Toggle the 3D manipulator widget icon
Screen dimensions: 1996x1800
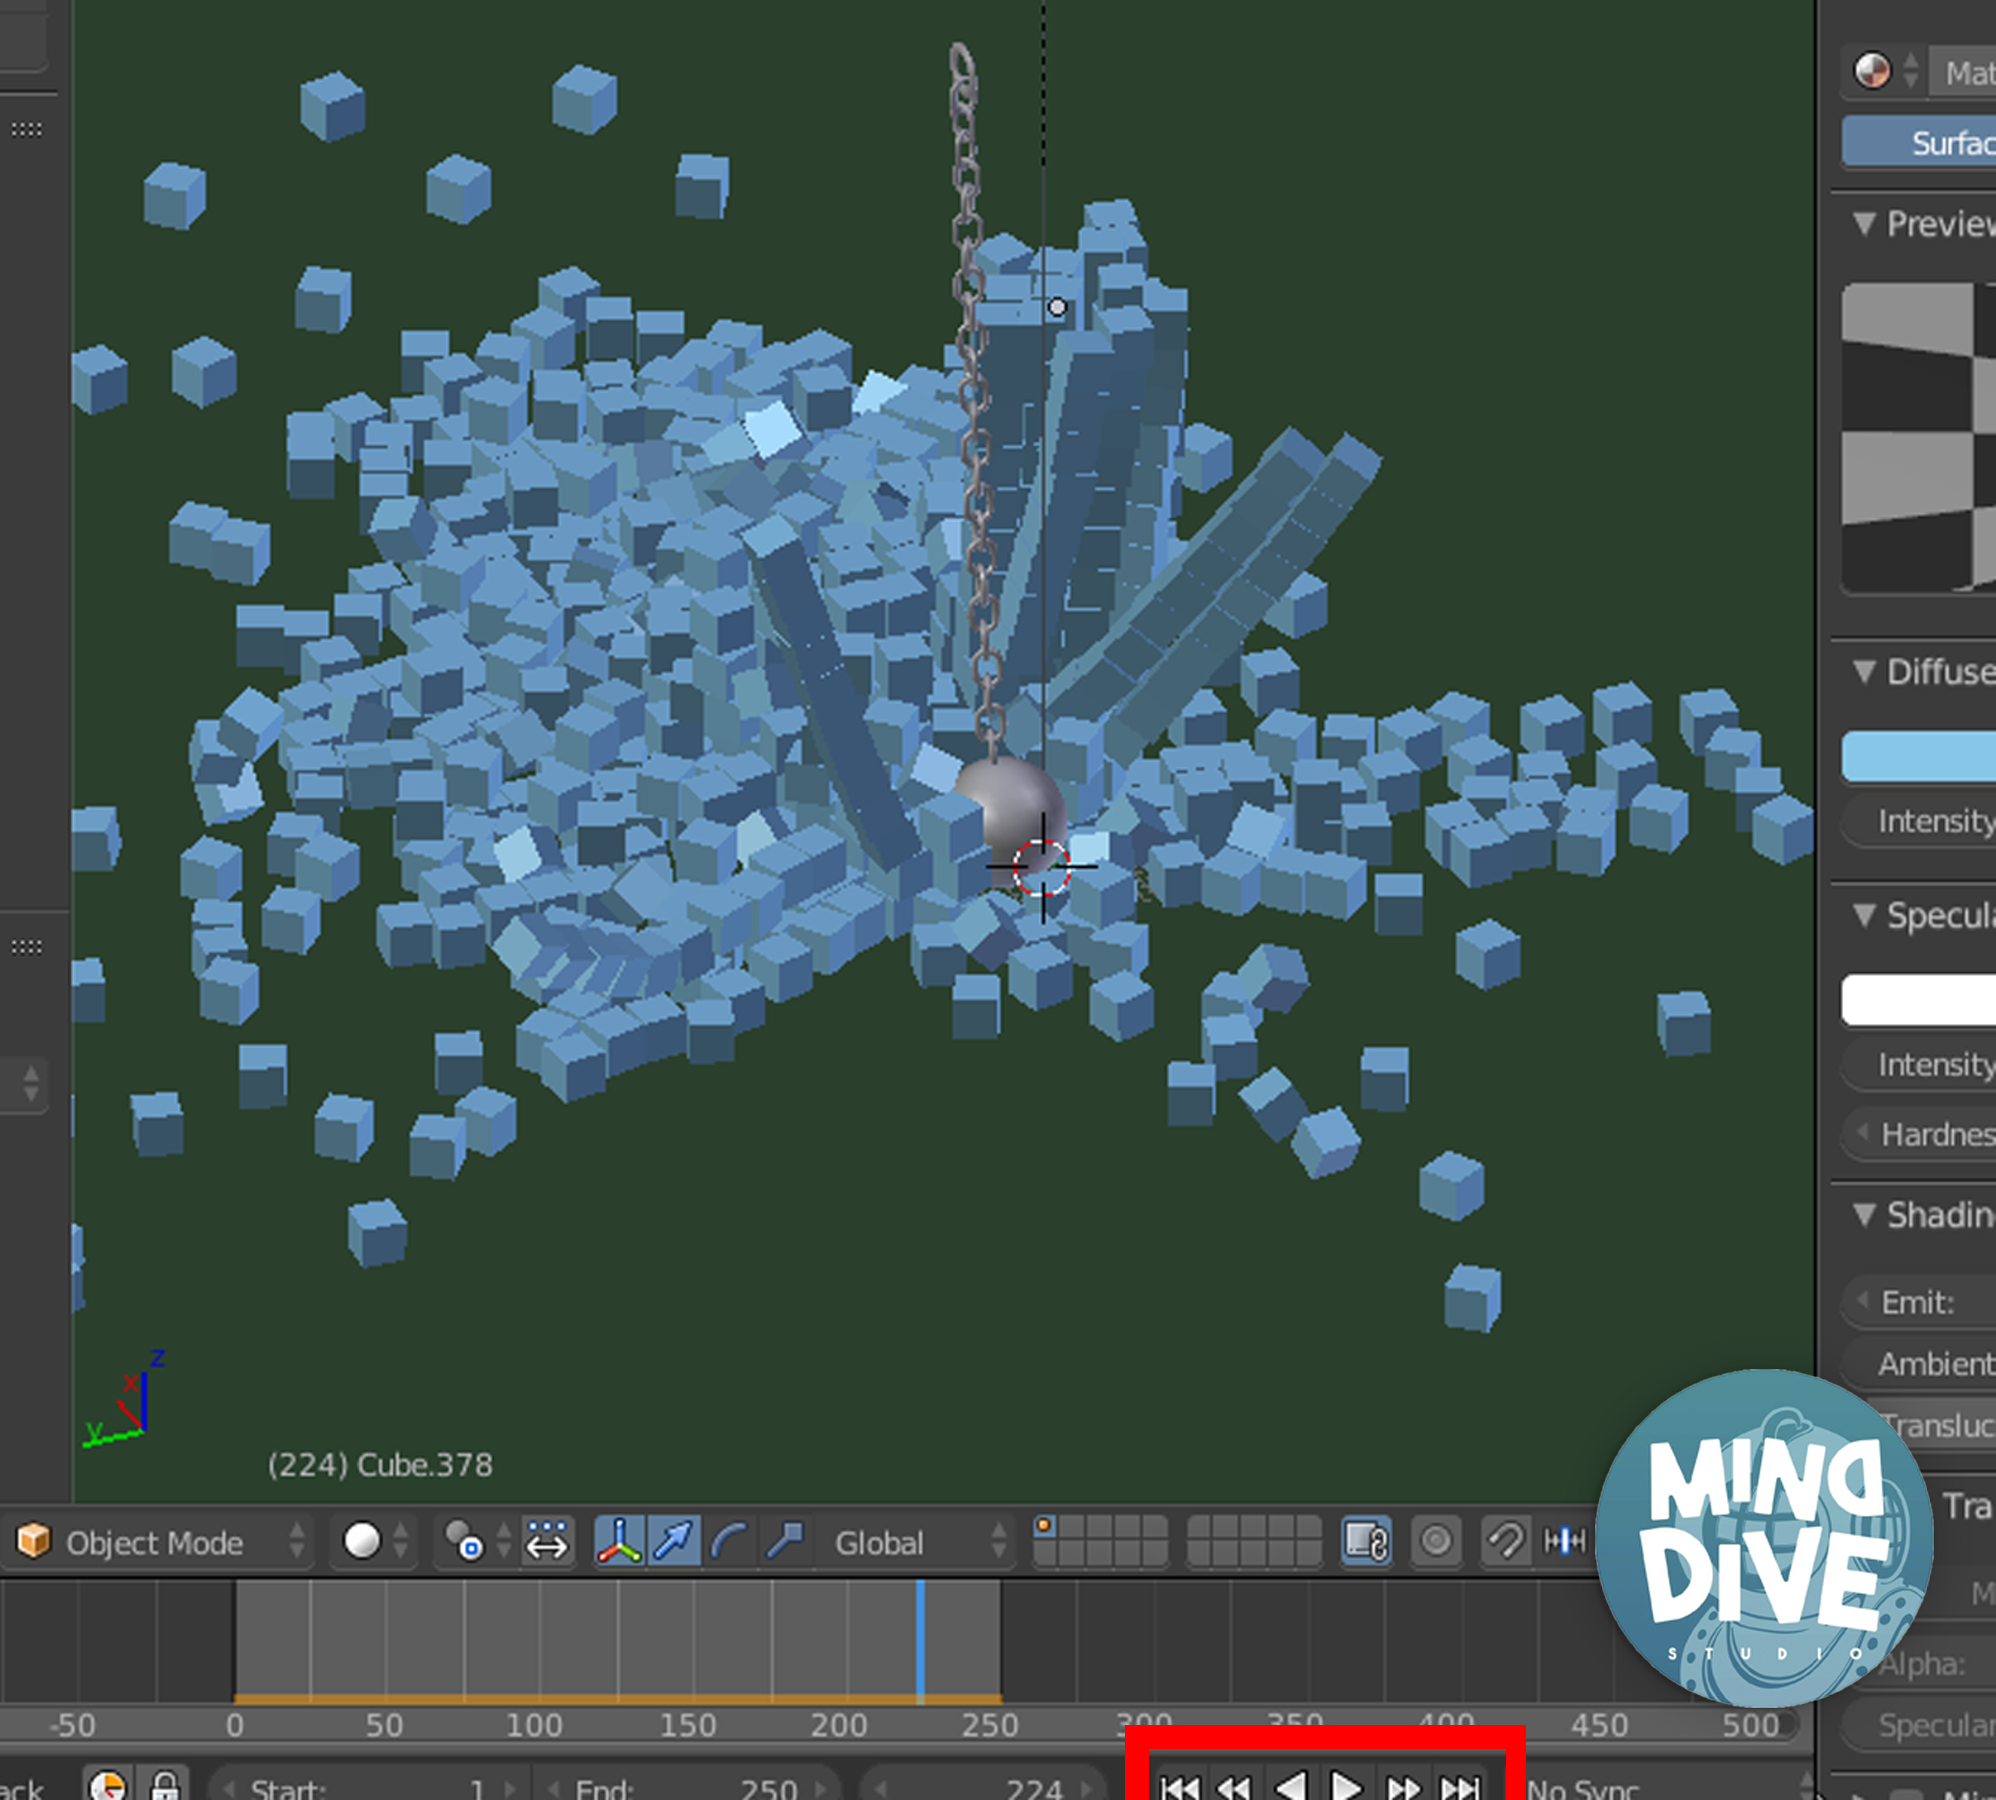click(619, 1541)
